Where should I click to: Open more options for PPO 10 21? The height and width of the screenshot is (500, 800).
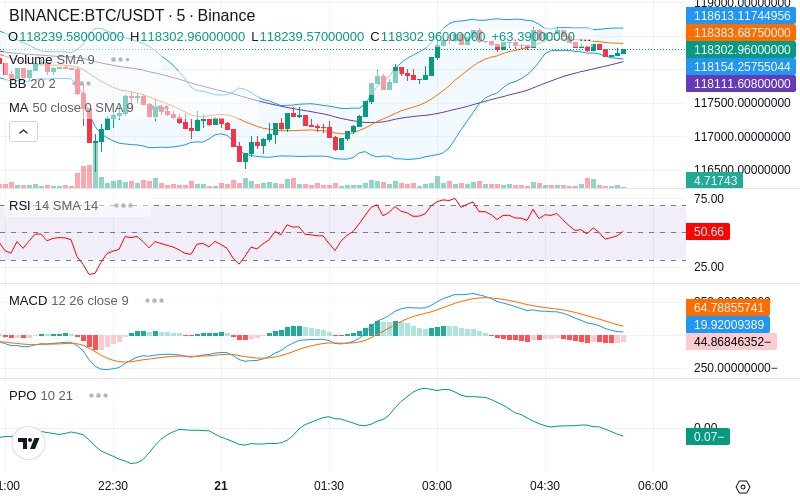98,395
